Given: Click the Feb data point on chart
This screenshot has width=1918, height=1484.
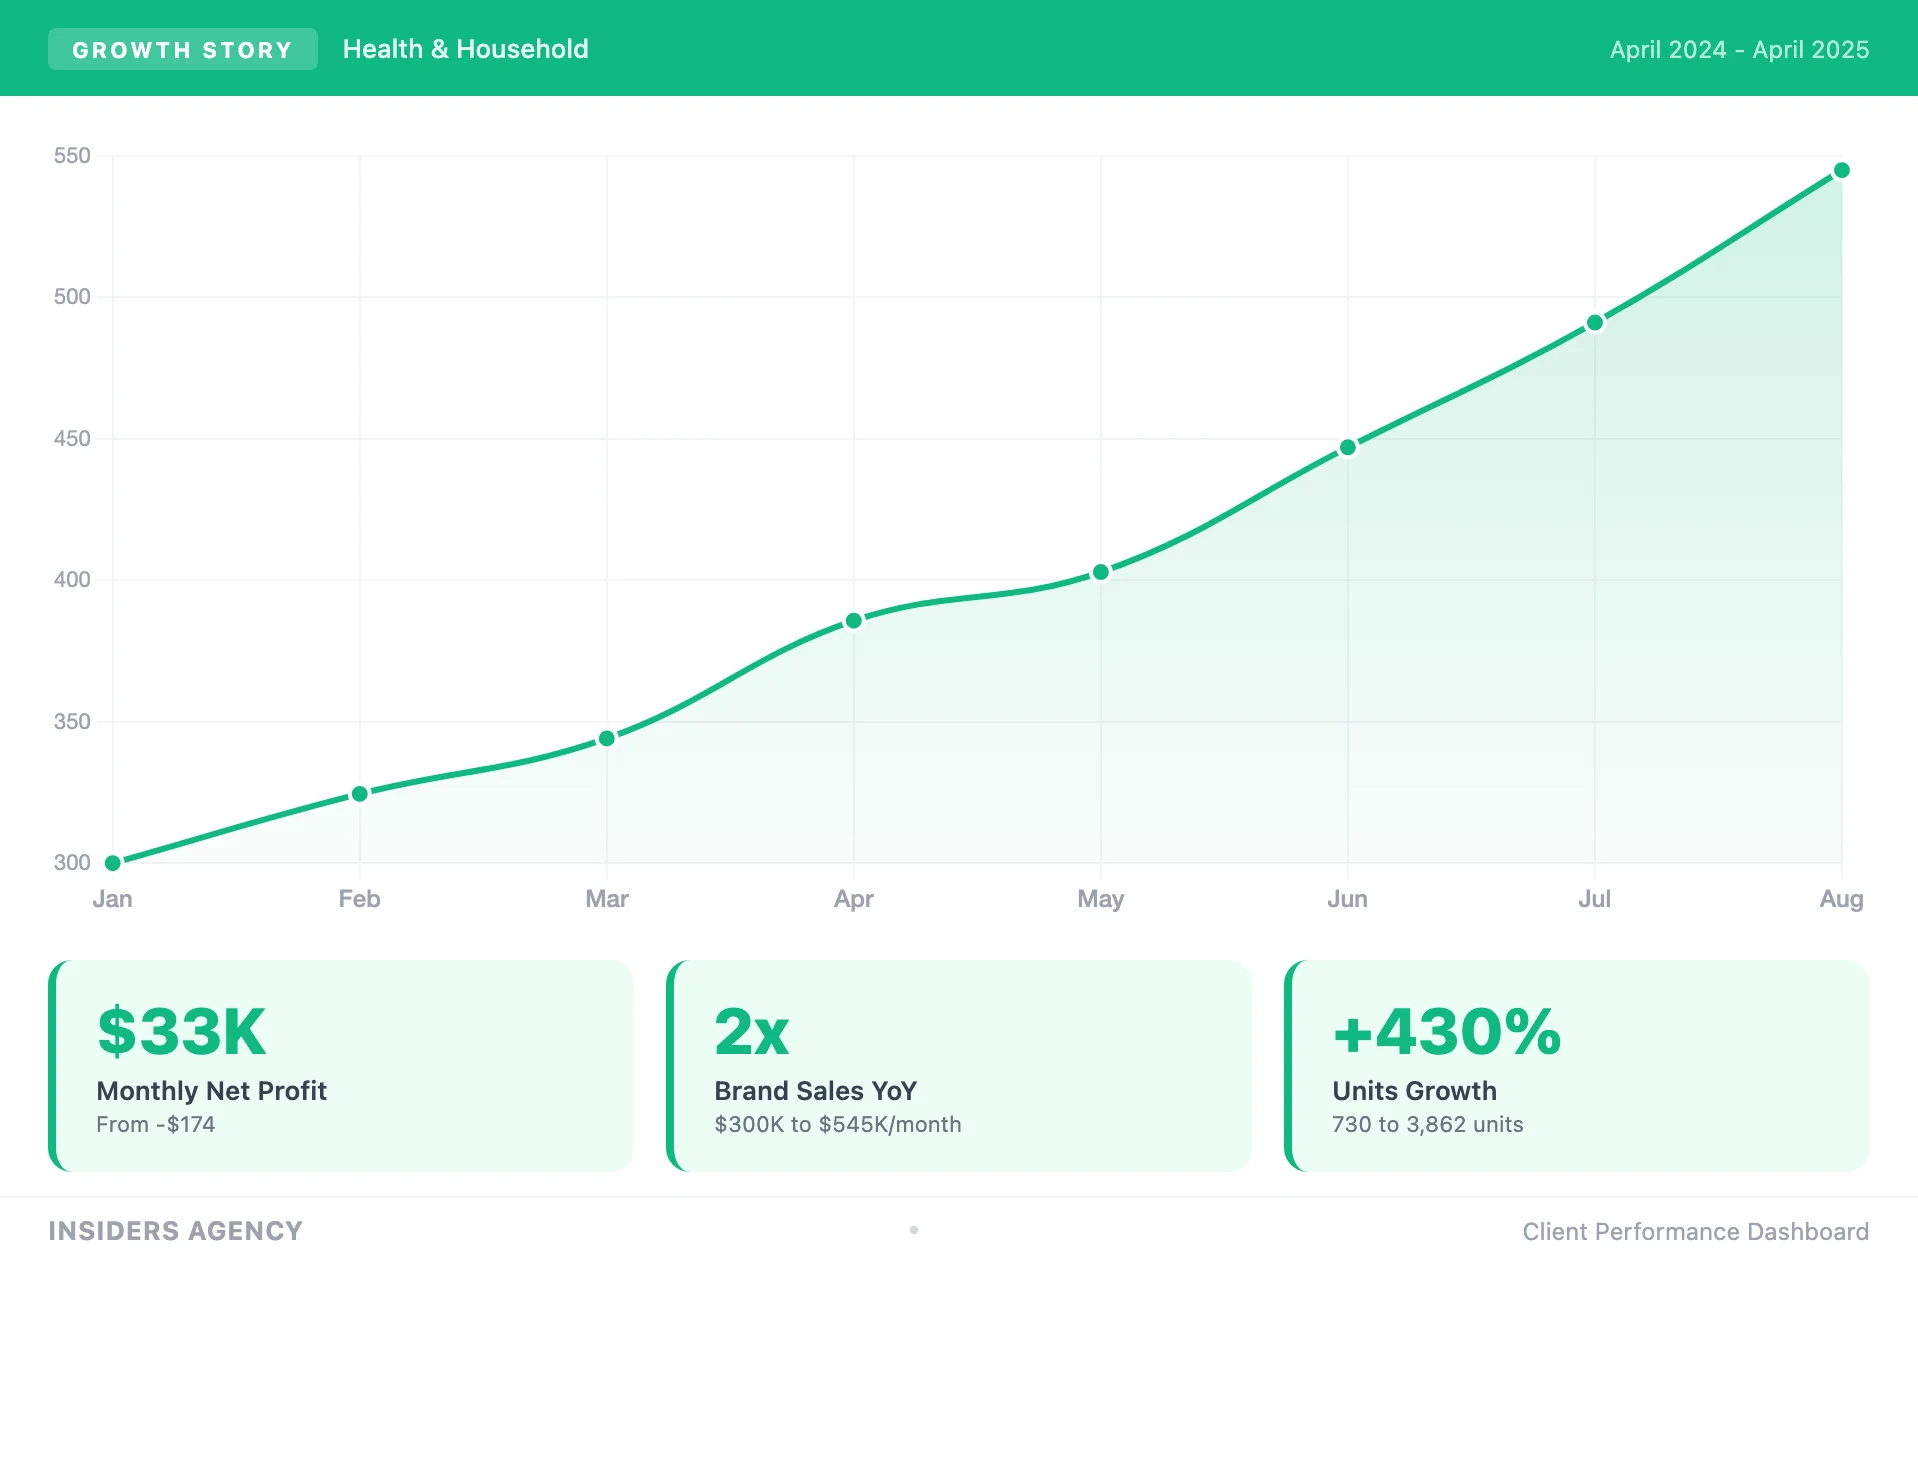Looking at the screenshot, I should pyautogui.click(x=360, y=794).
